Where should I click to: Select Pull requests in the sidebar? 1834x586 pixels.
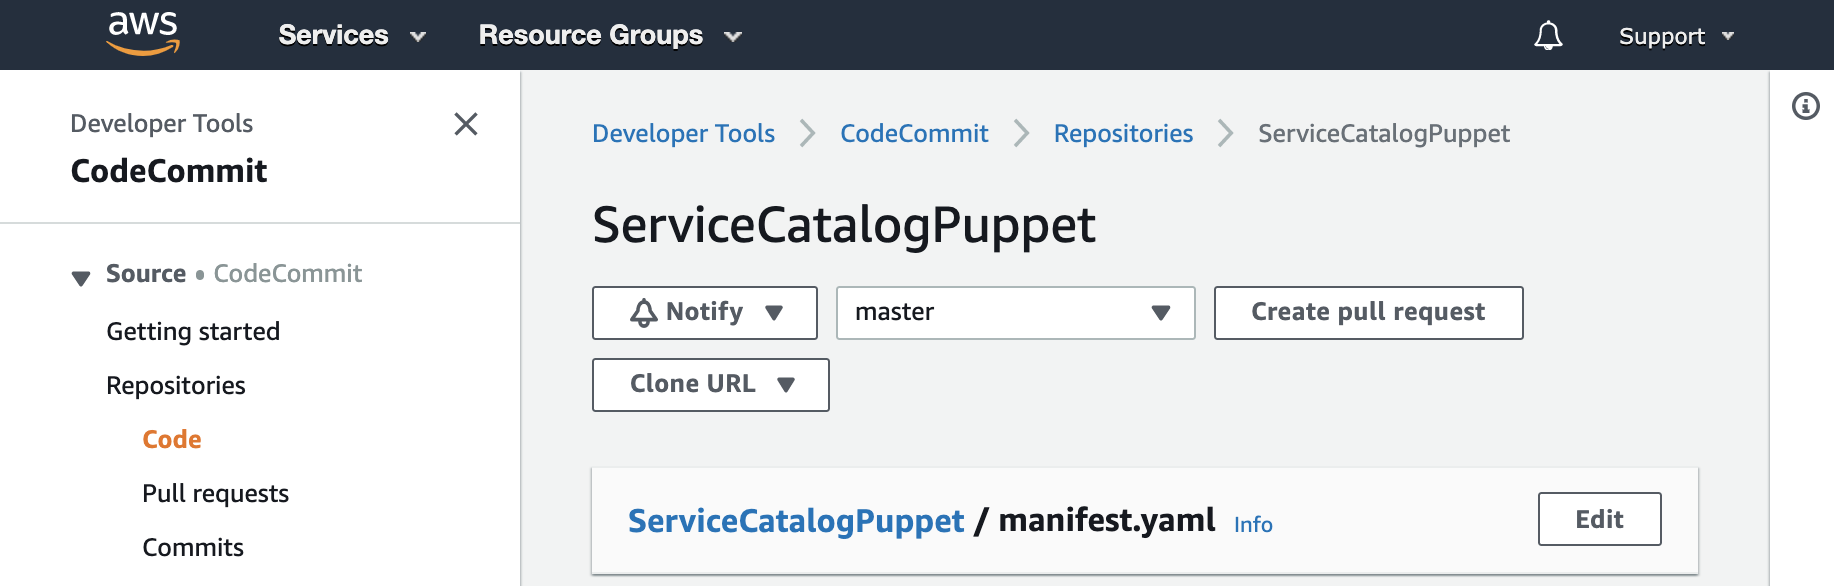[216, 493]
